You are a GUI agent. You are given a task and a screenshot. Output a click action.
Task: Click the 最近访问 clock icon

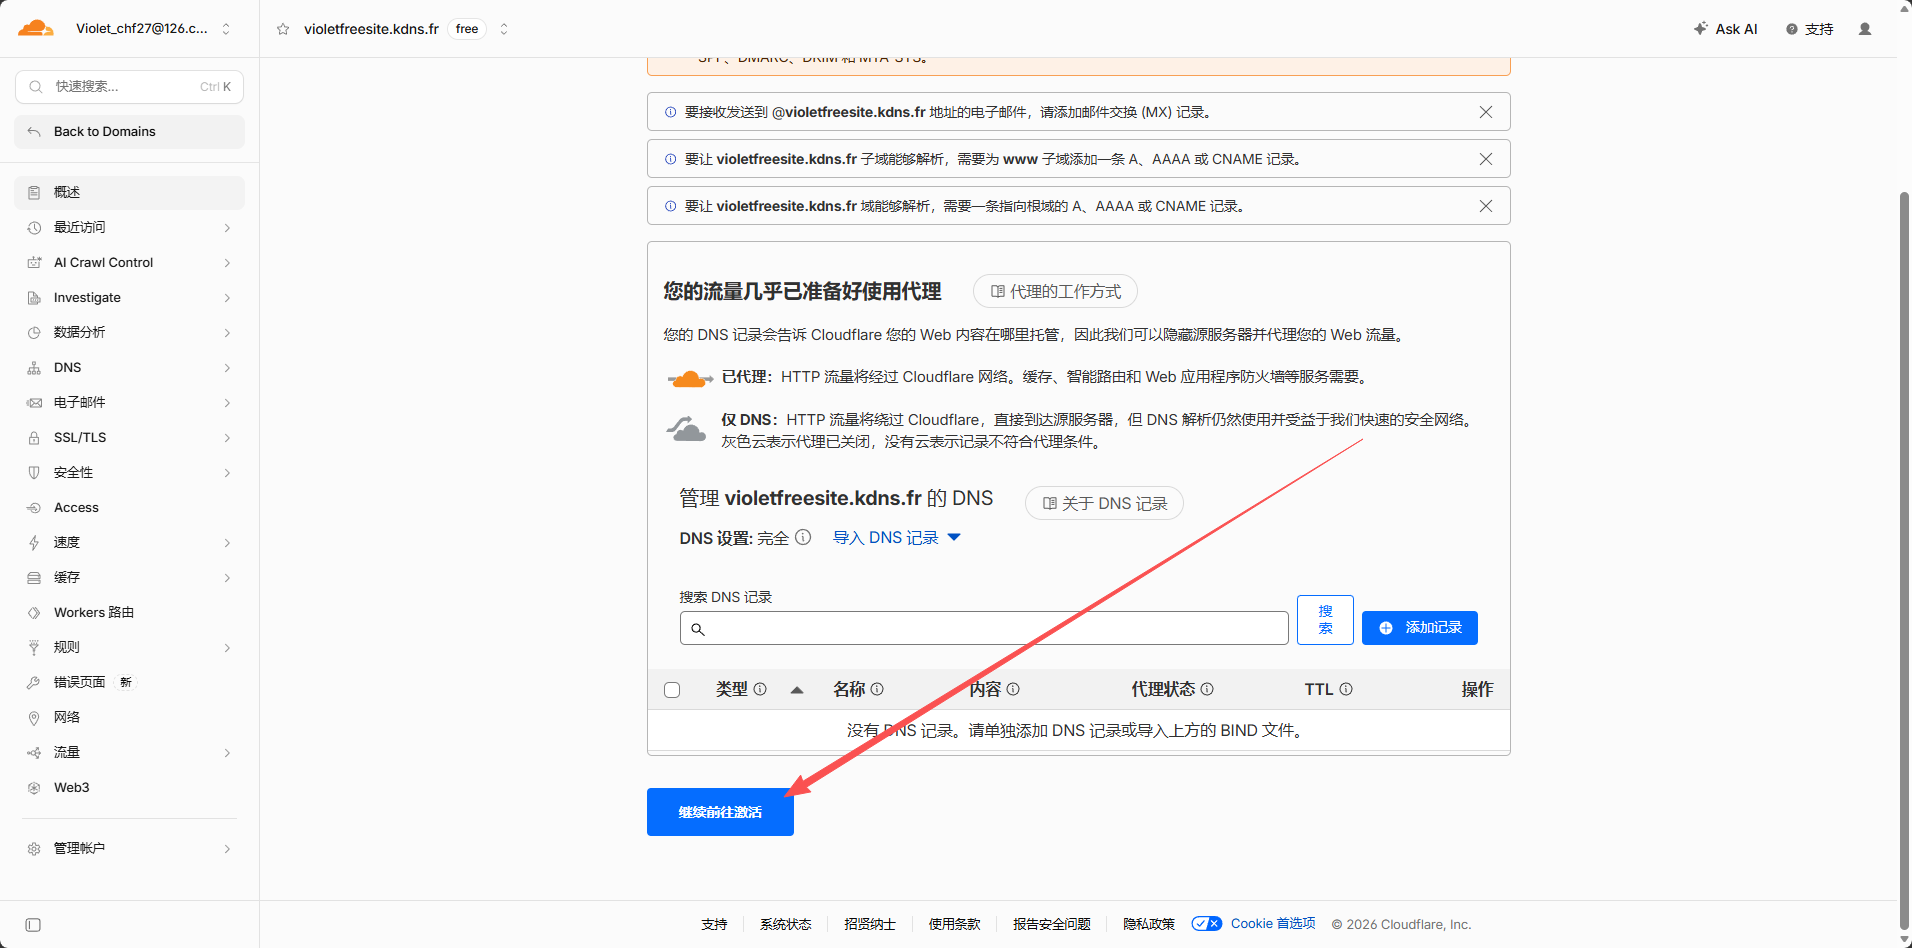34,228
